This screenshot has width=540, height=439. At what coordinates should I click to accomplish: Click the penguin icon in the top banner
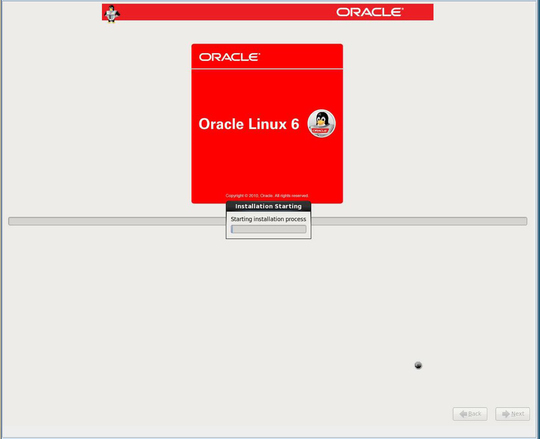coord(112,14)
